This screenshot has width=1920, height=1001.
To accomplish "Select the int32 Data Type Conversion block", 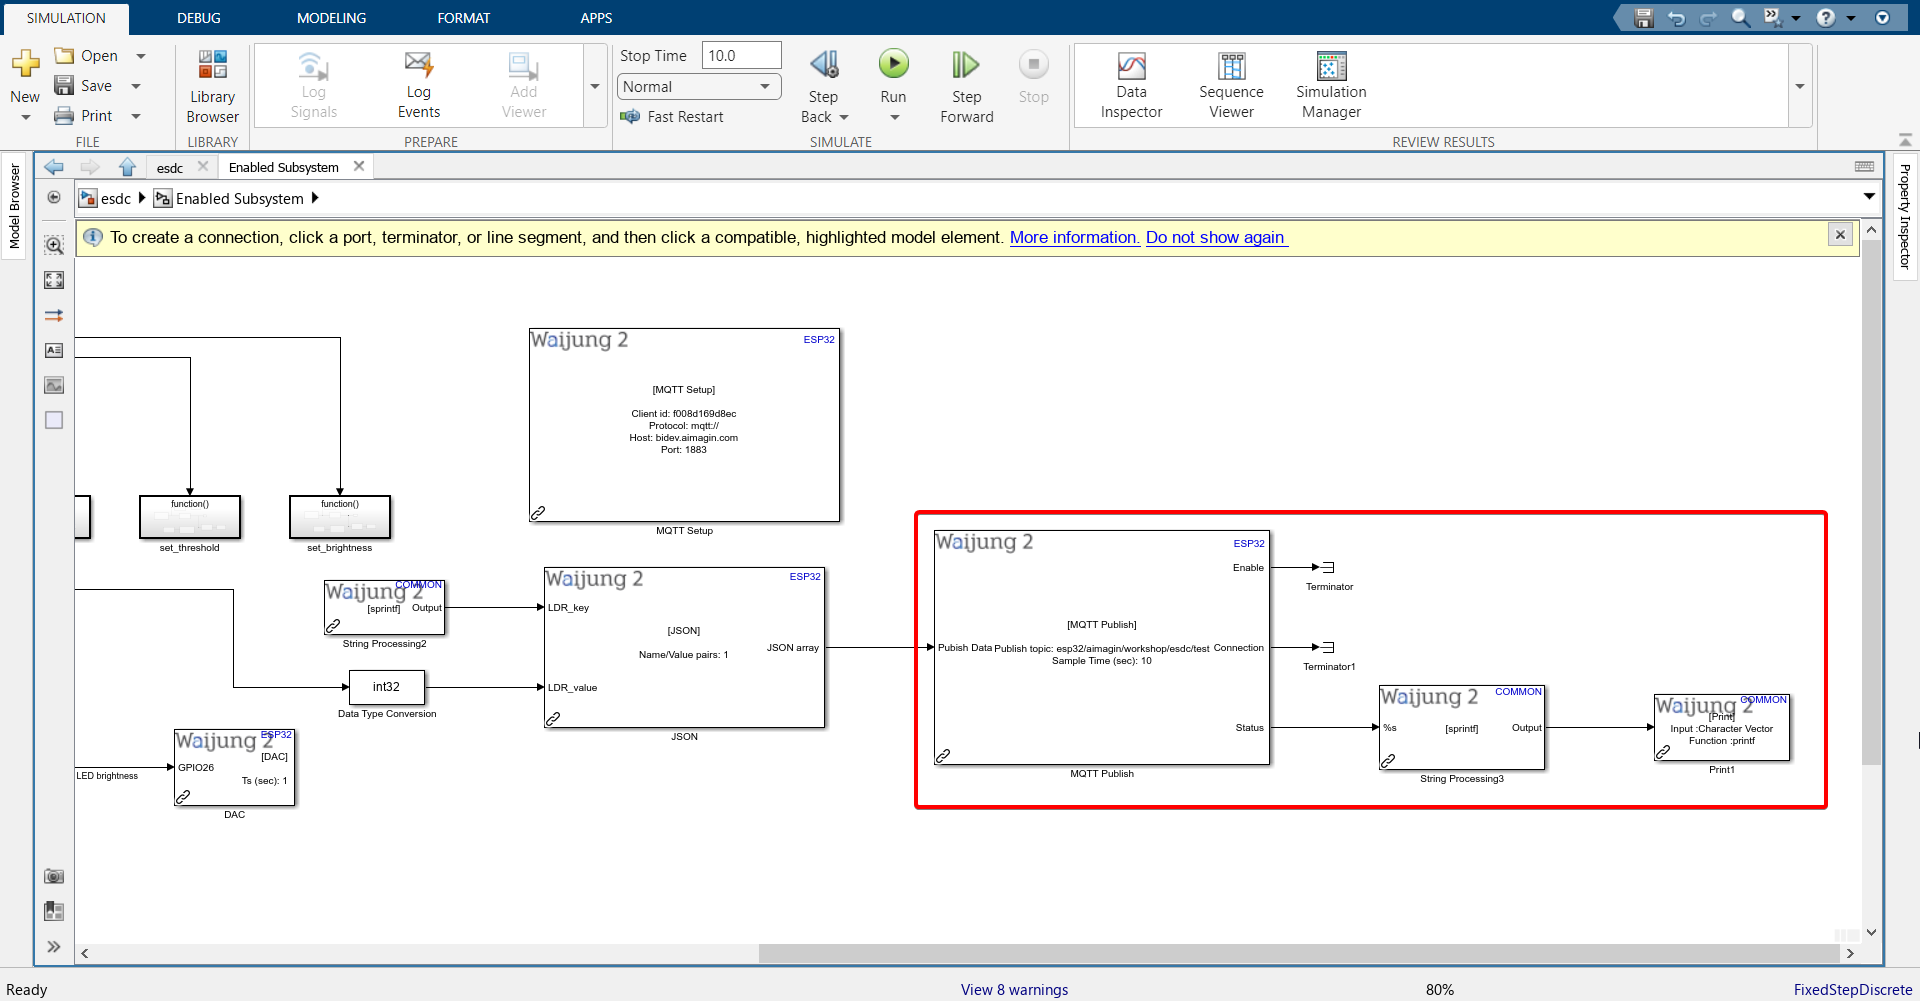I will point(387,687).
